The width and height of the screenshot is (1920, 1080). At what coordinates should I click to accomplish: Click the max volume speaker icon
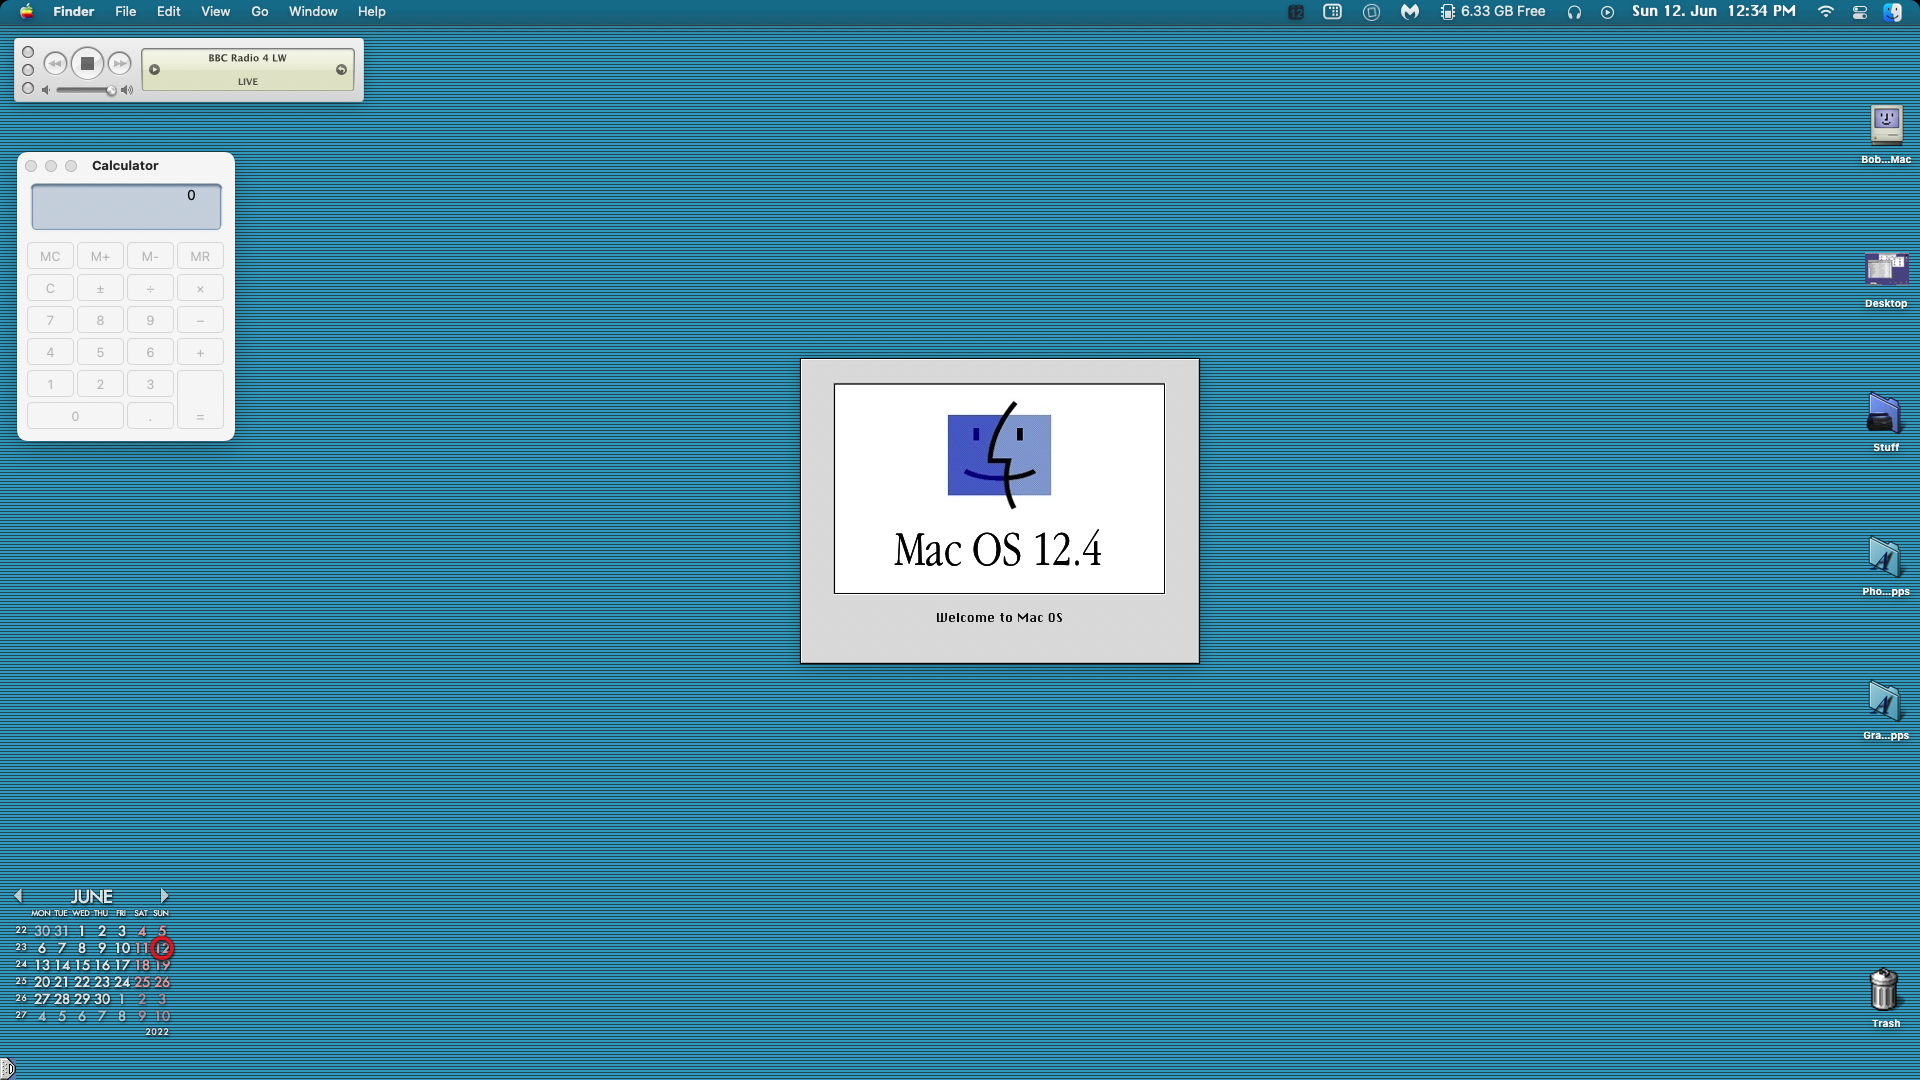tap(127, 91)
